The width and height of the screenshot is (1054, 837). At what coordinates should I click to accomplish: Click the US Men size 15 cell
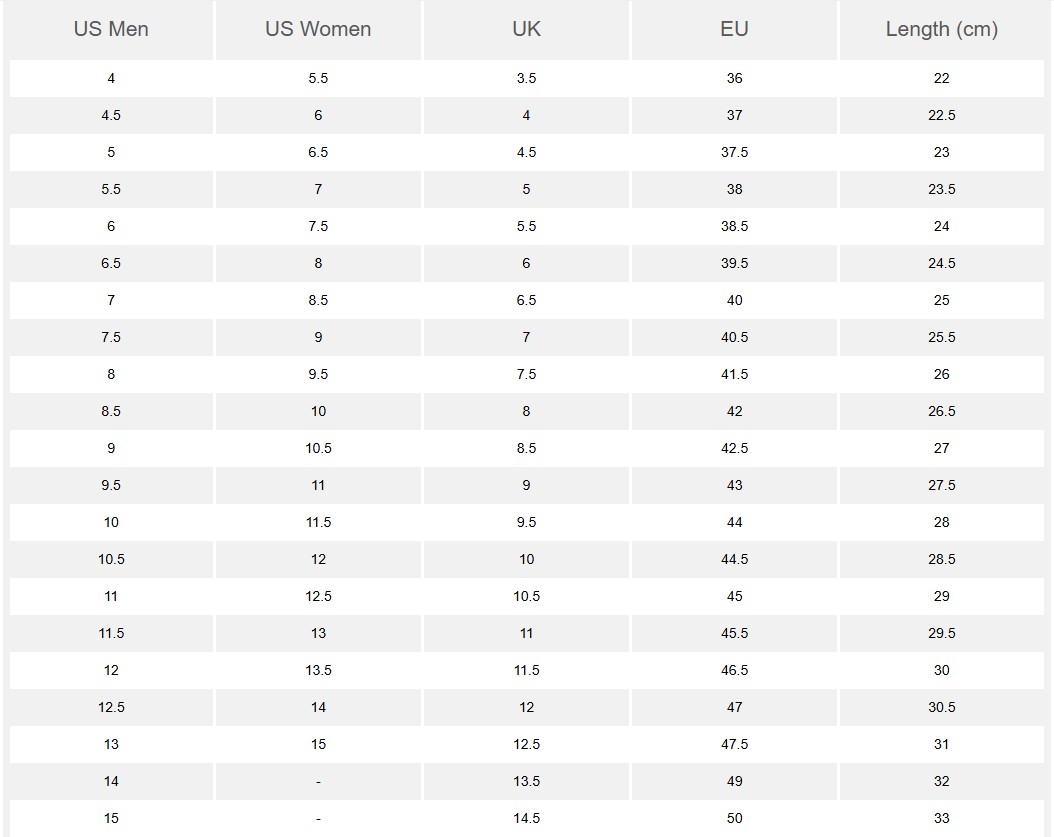[x=111, y=818]
